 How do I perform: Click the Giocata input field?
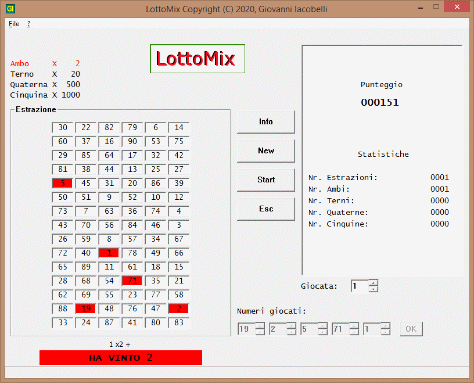click(360, 286)
